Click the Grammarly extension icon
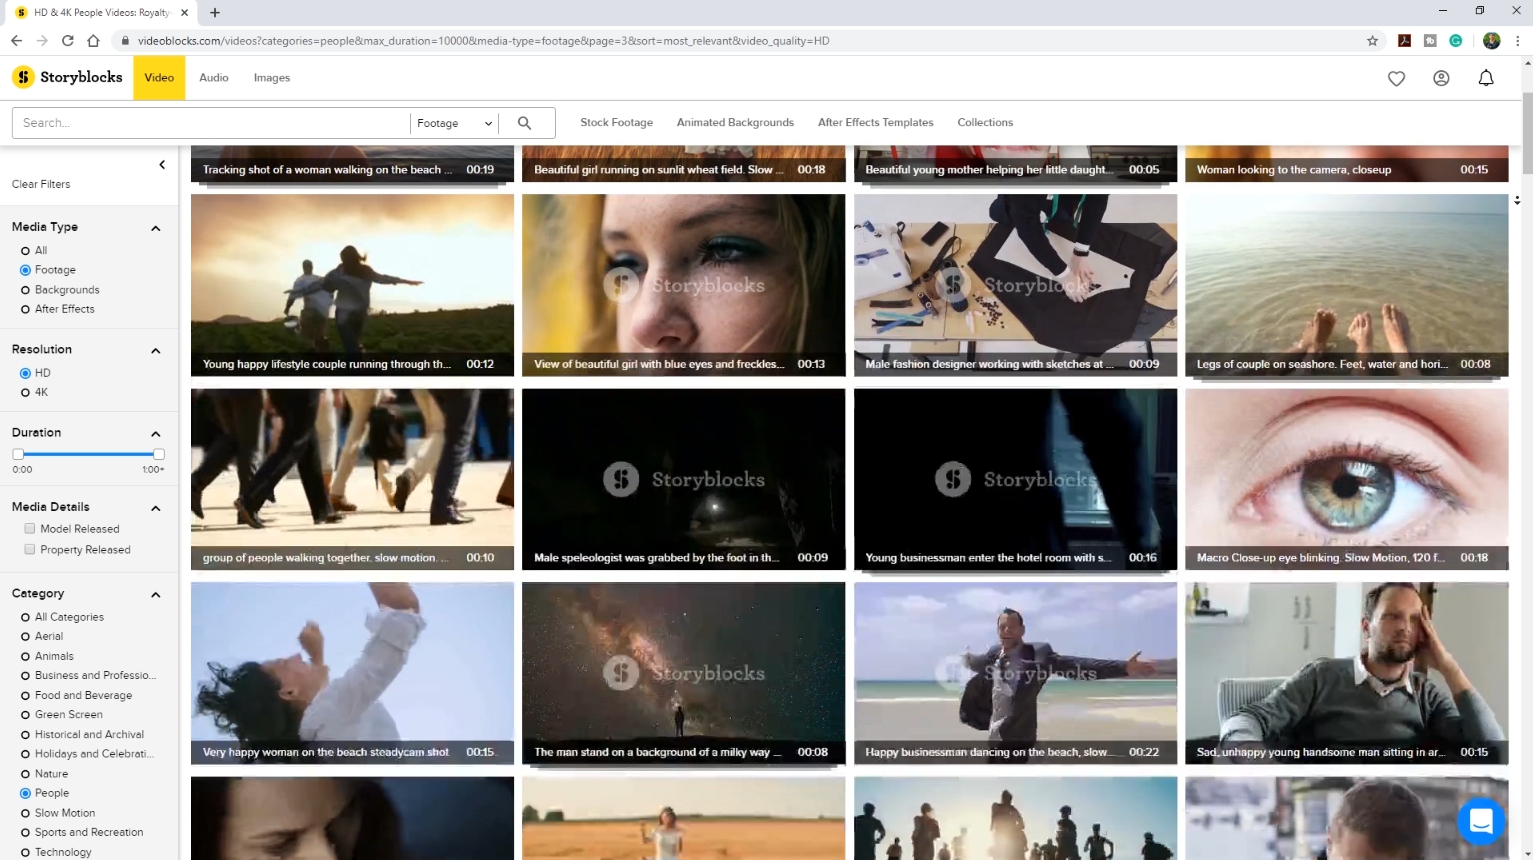The height and width of the screenshot is (860, 1533). click(1456, 41)
